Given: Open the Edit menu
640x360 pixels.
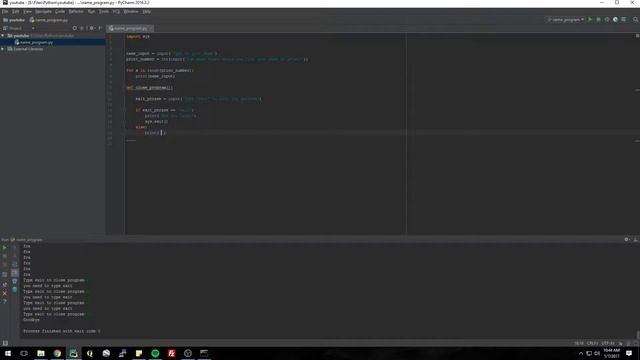Looking at the screenshot, I should (x=16, y=12).
